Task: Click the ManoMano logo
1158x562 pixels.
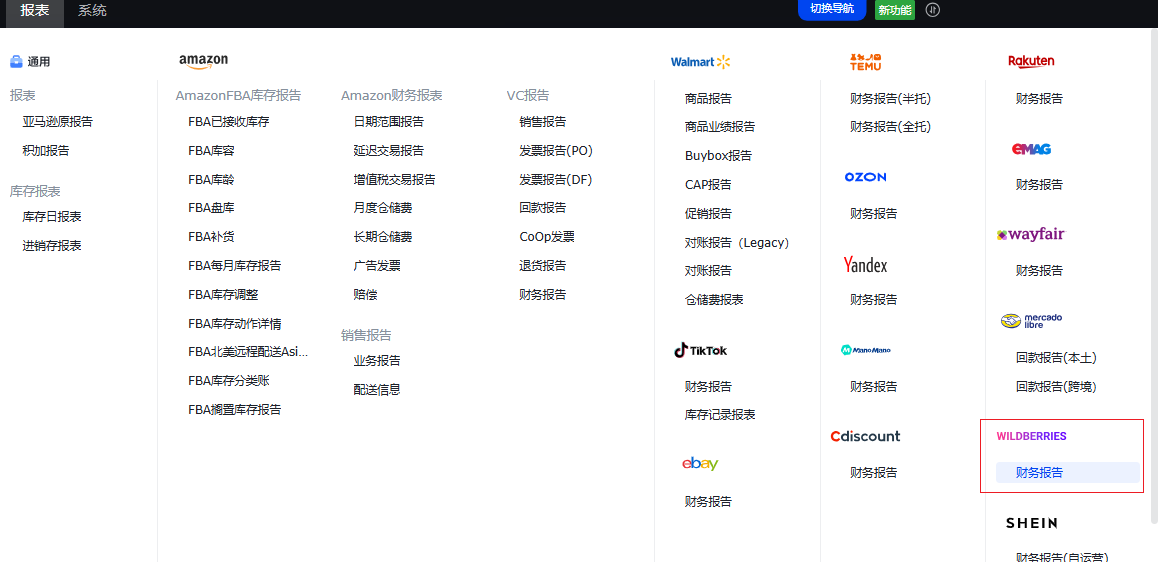Action: pos(866,350)
